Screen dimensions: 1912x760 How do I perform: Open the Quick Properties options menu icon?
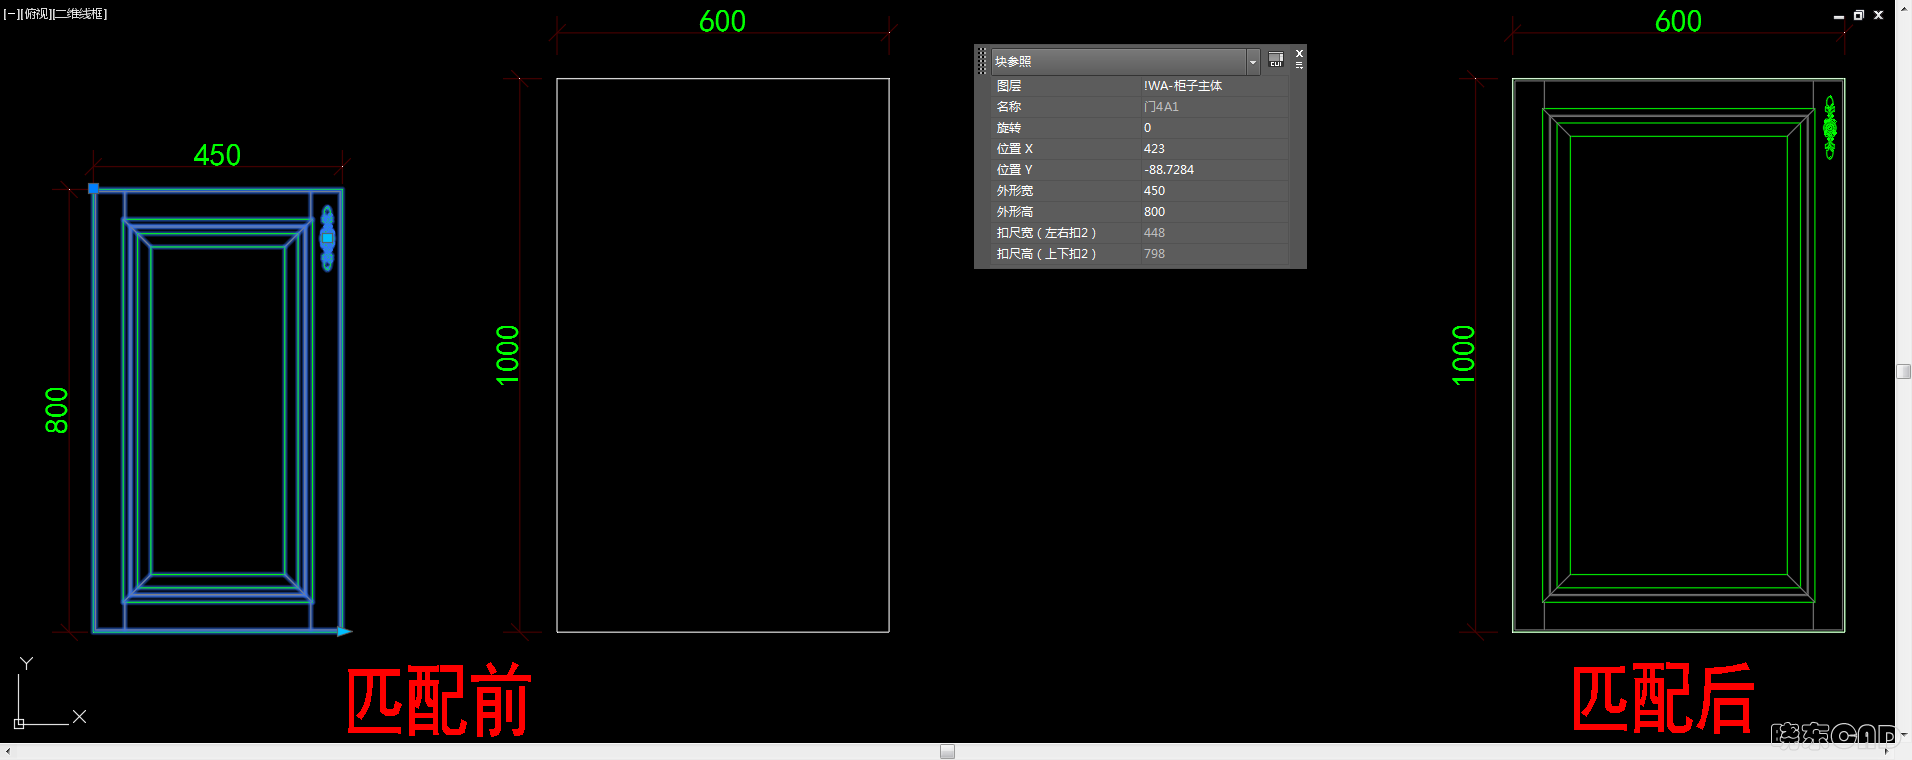click(1299, 65)
